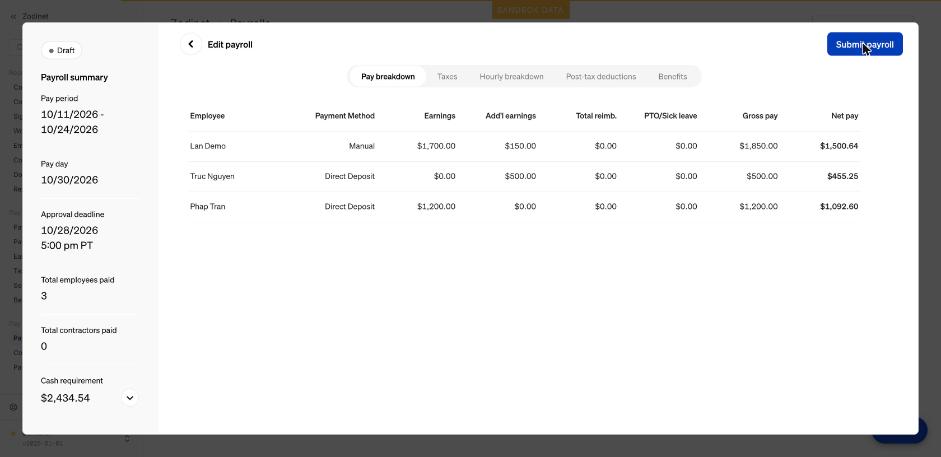Click the PTO/Sick leave column header
The height and width of the screenshot is (457, 941).
(x=670, y=116)
